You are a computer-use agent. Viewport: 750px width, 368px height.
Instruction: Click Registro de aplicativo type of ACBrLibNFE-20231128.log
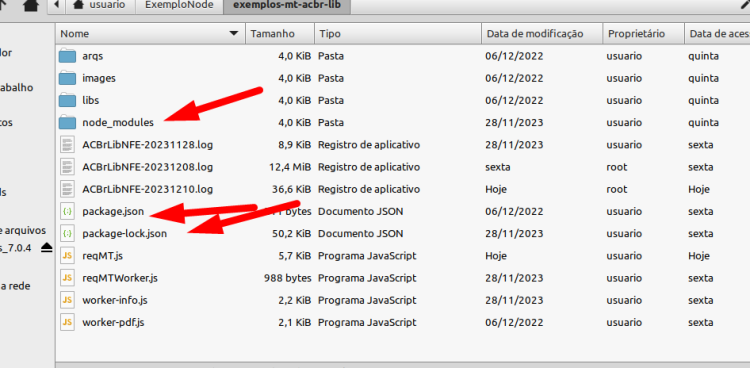(x=369, y=145)
